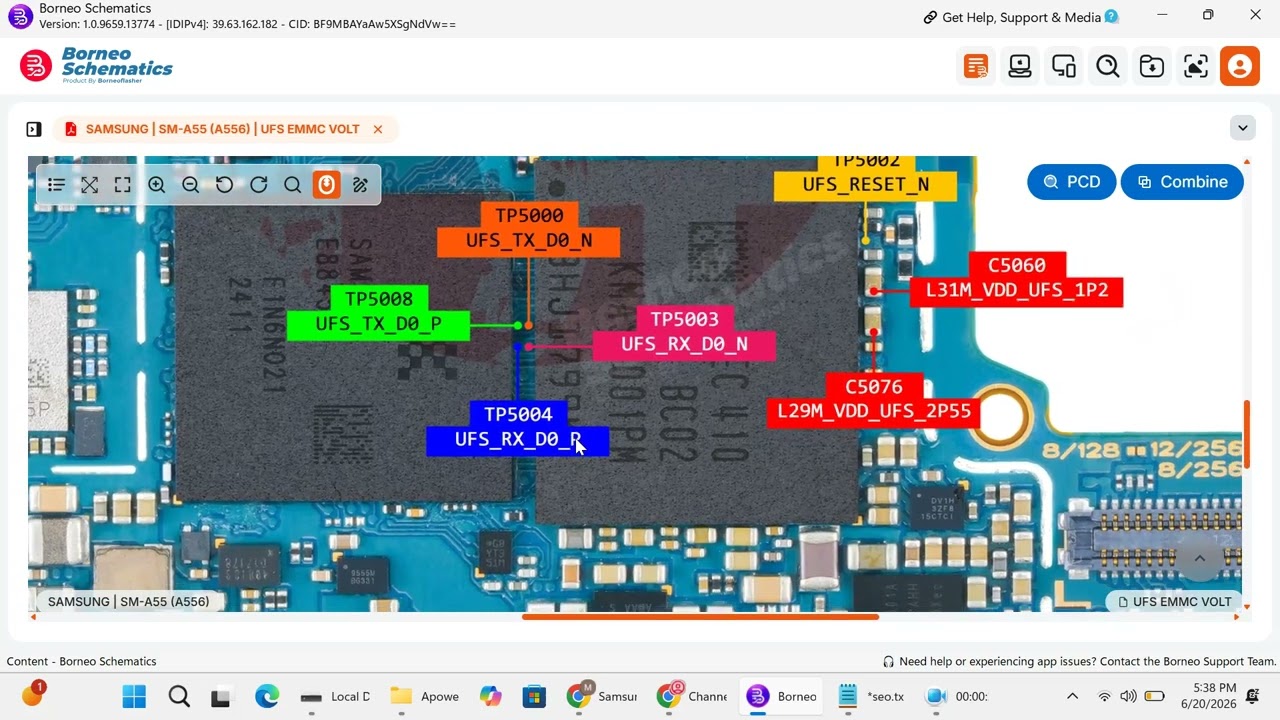Screen dimensions: 1280x720
Task: Select the pencil draw annotation tool
Action: click(360, 185)
